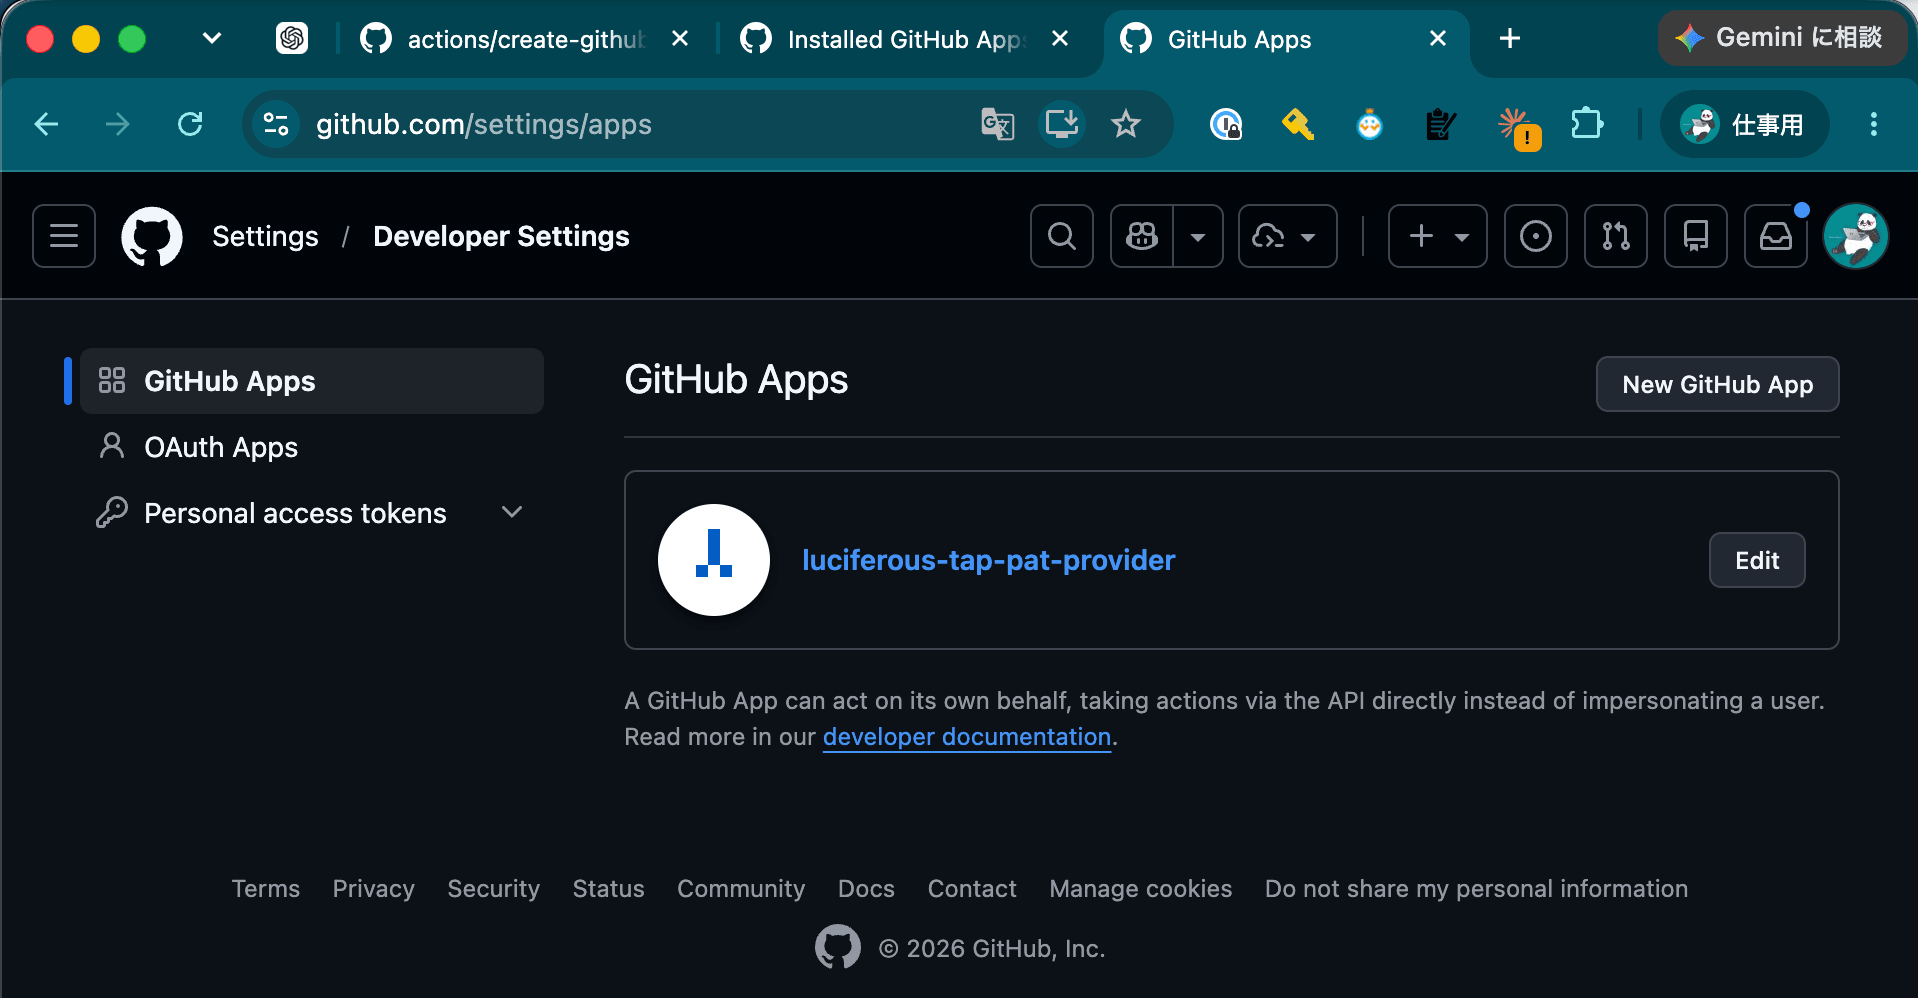Open the 仕事用 Chrome profile button
The image size is (1918, 998).
pyautogui.click(x=1744, y=124)
